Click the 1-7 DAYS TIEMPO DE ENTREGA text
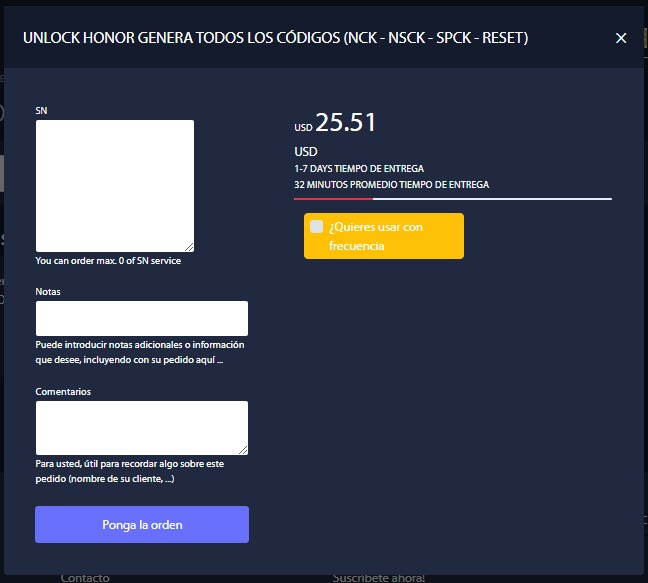The height and width of the screenshot is (583, 648). pyautogui.click(x=359, y=169)
